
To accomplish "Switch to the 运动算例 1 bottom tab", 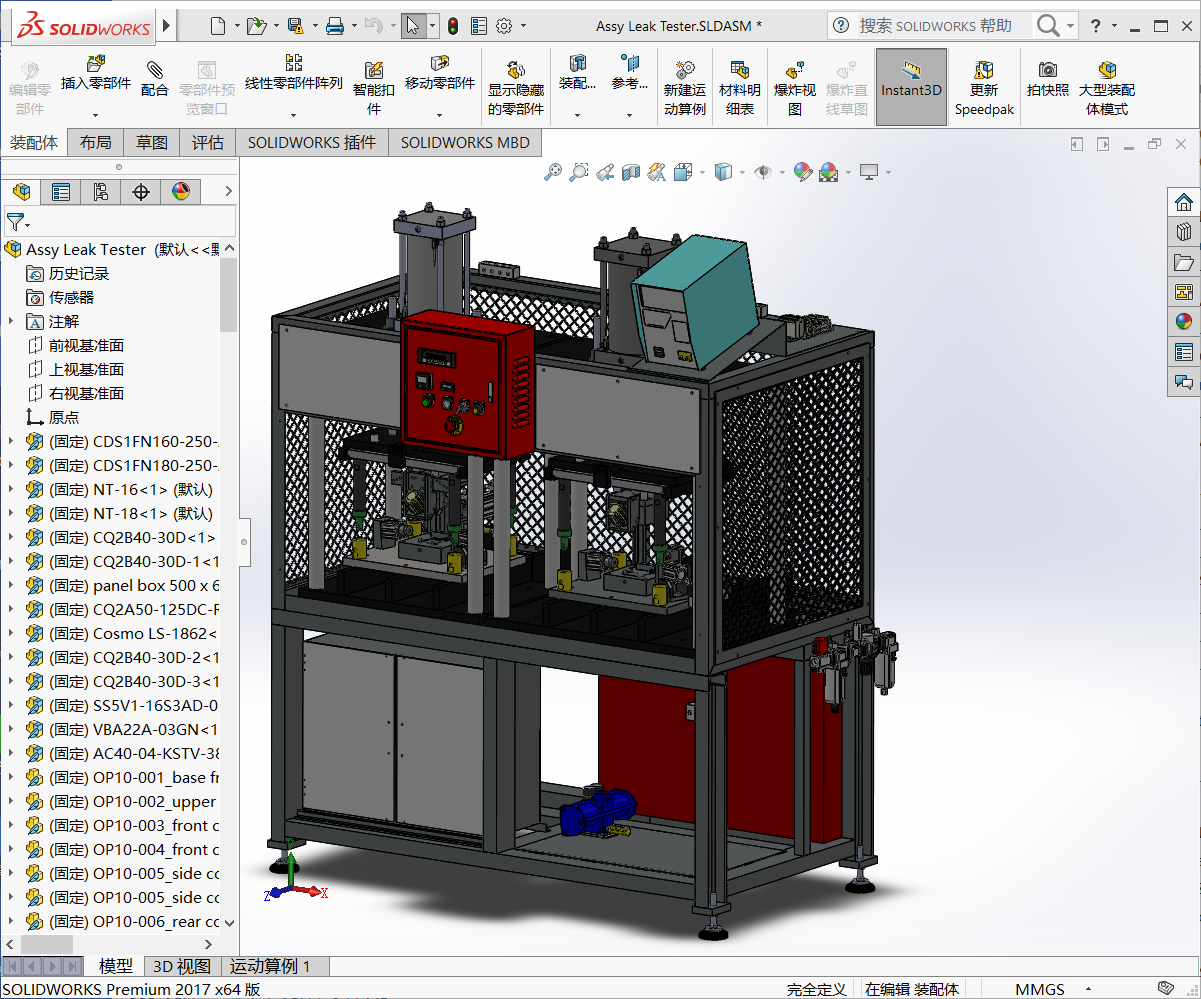I will point(270,966).
